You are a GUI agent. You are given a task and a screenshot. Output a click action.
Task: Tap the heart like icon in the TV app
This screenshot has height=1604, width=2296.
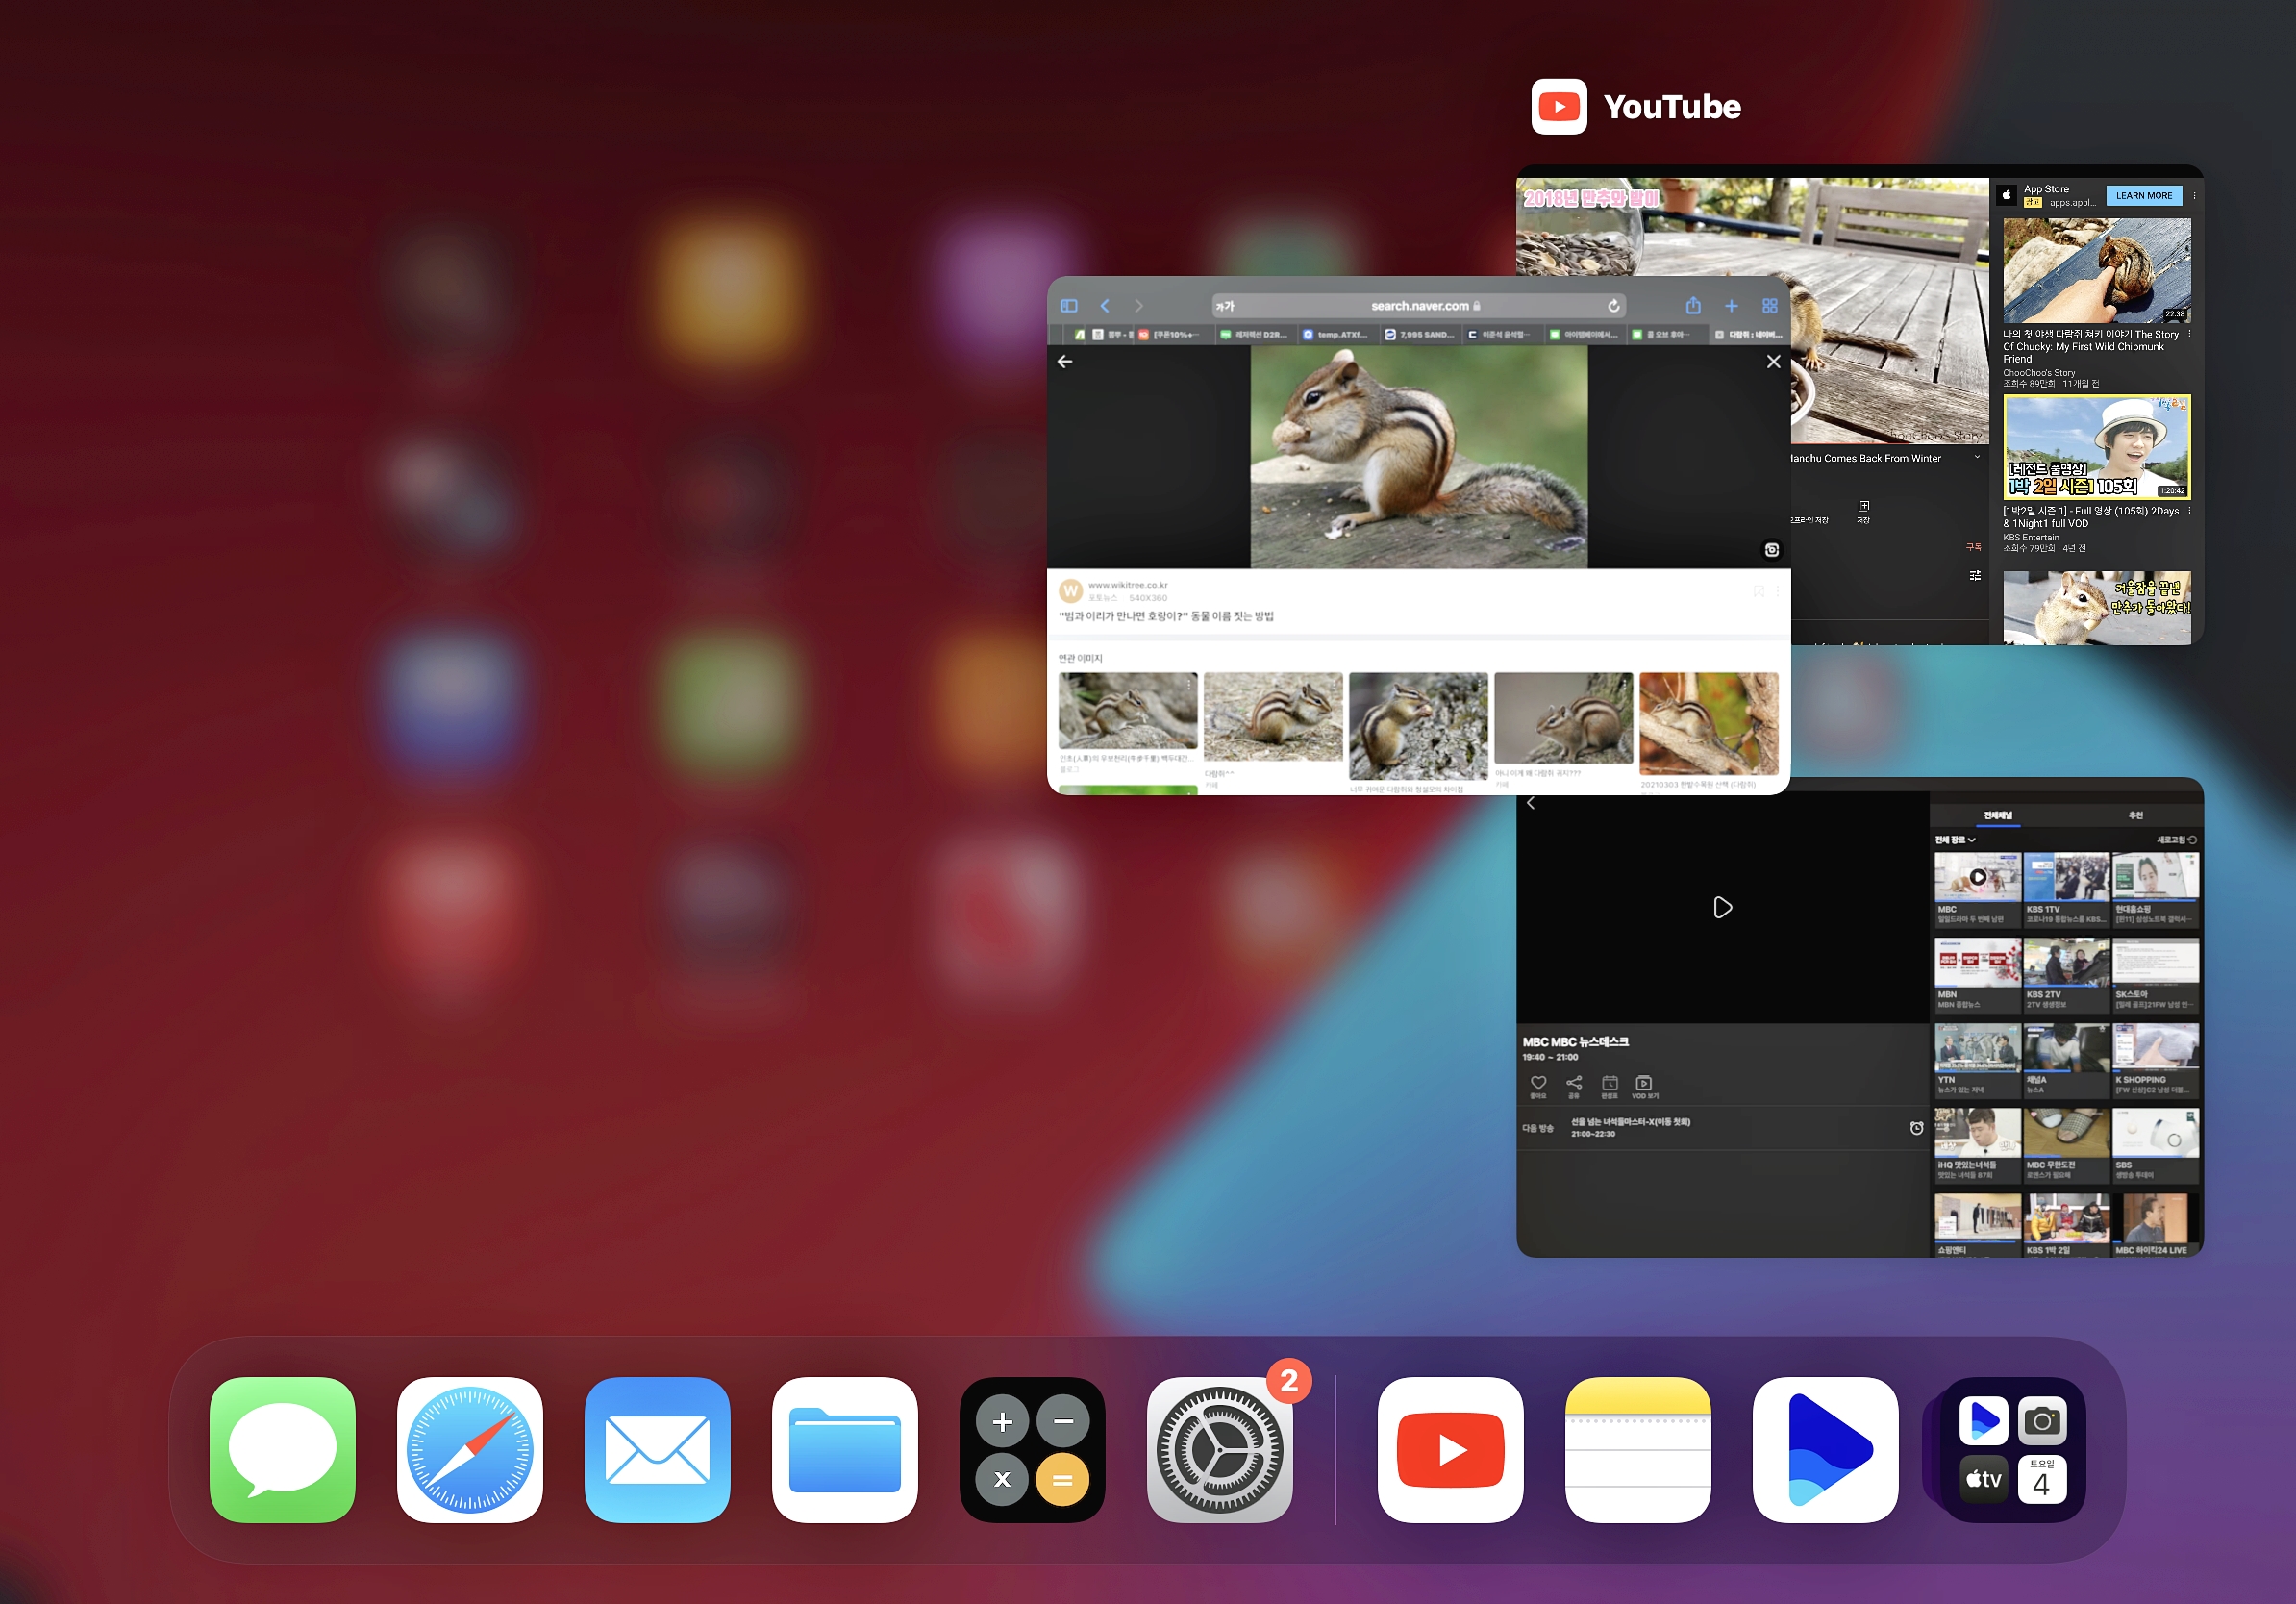pos(1538,1085)
